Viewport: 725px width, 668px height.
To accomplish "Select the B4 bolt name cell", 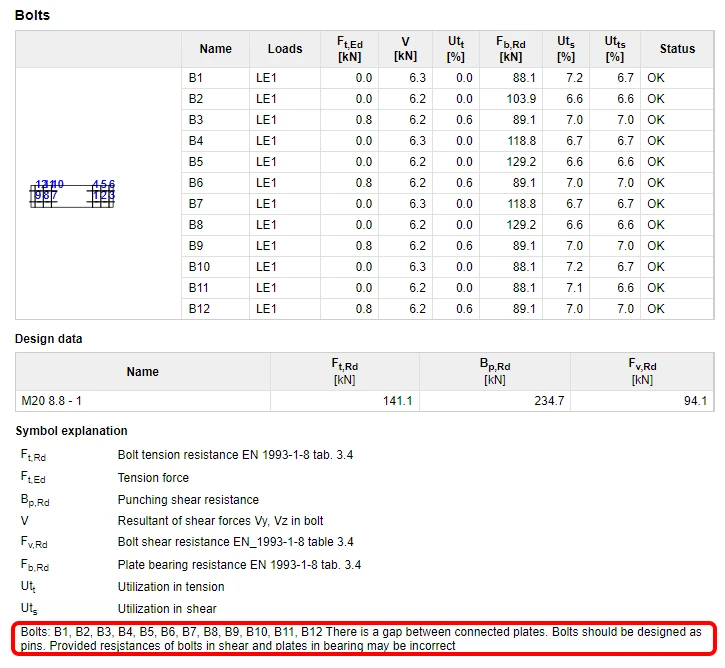I will coord(215,141).
